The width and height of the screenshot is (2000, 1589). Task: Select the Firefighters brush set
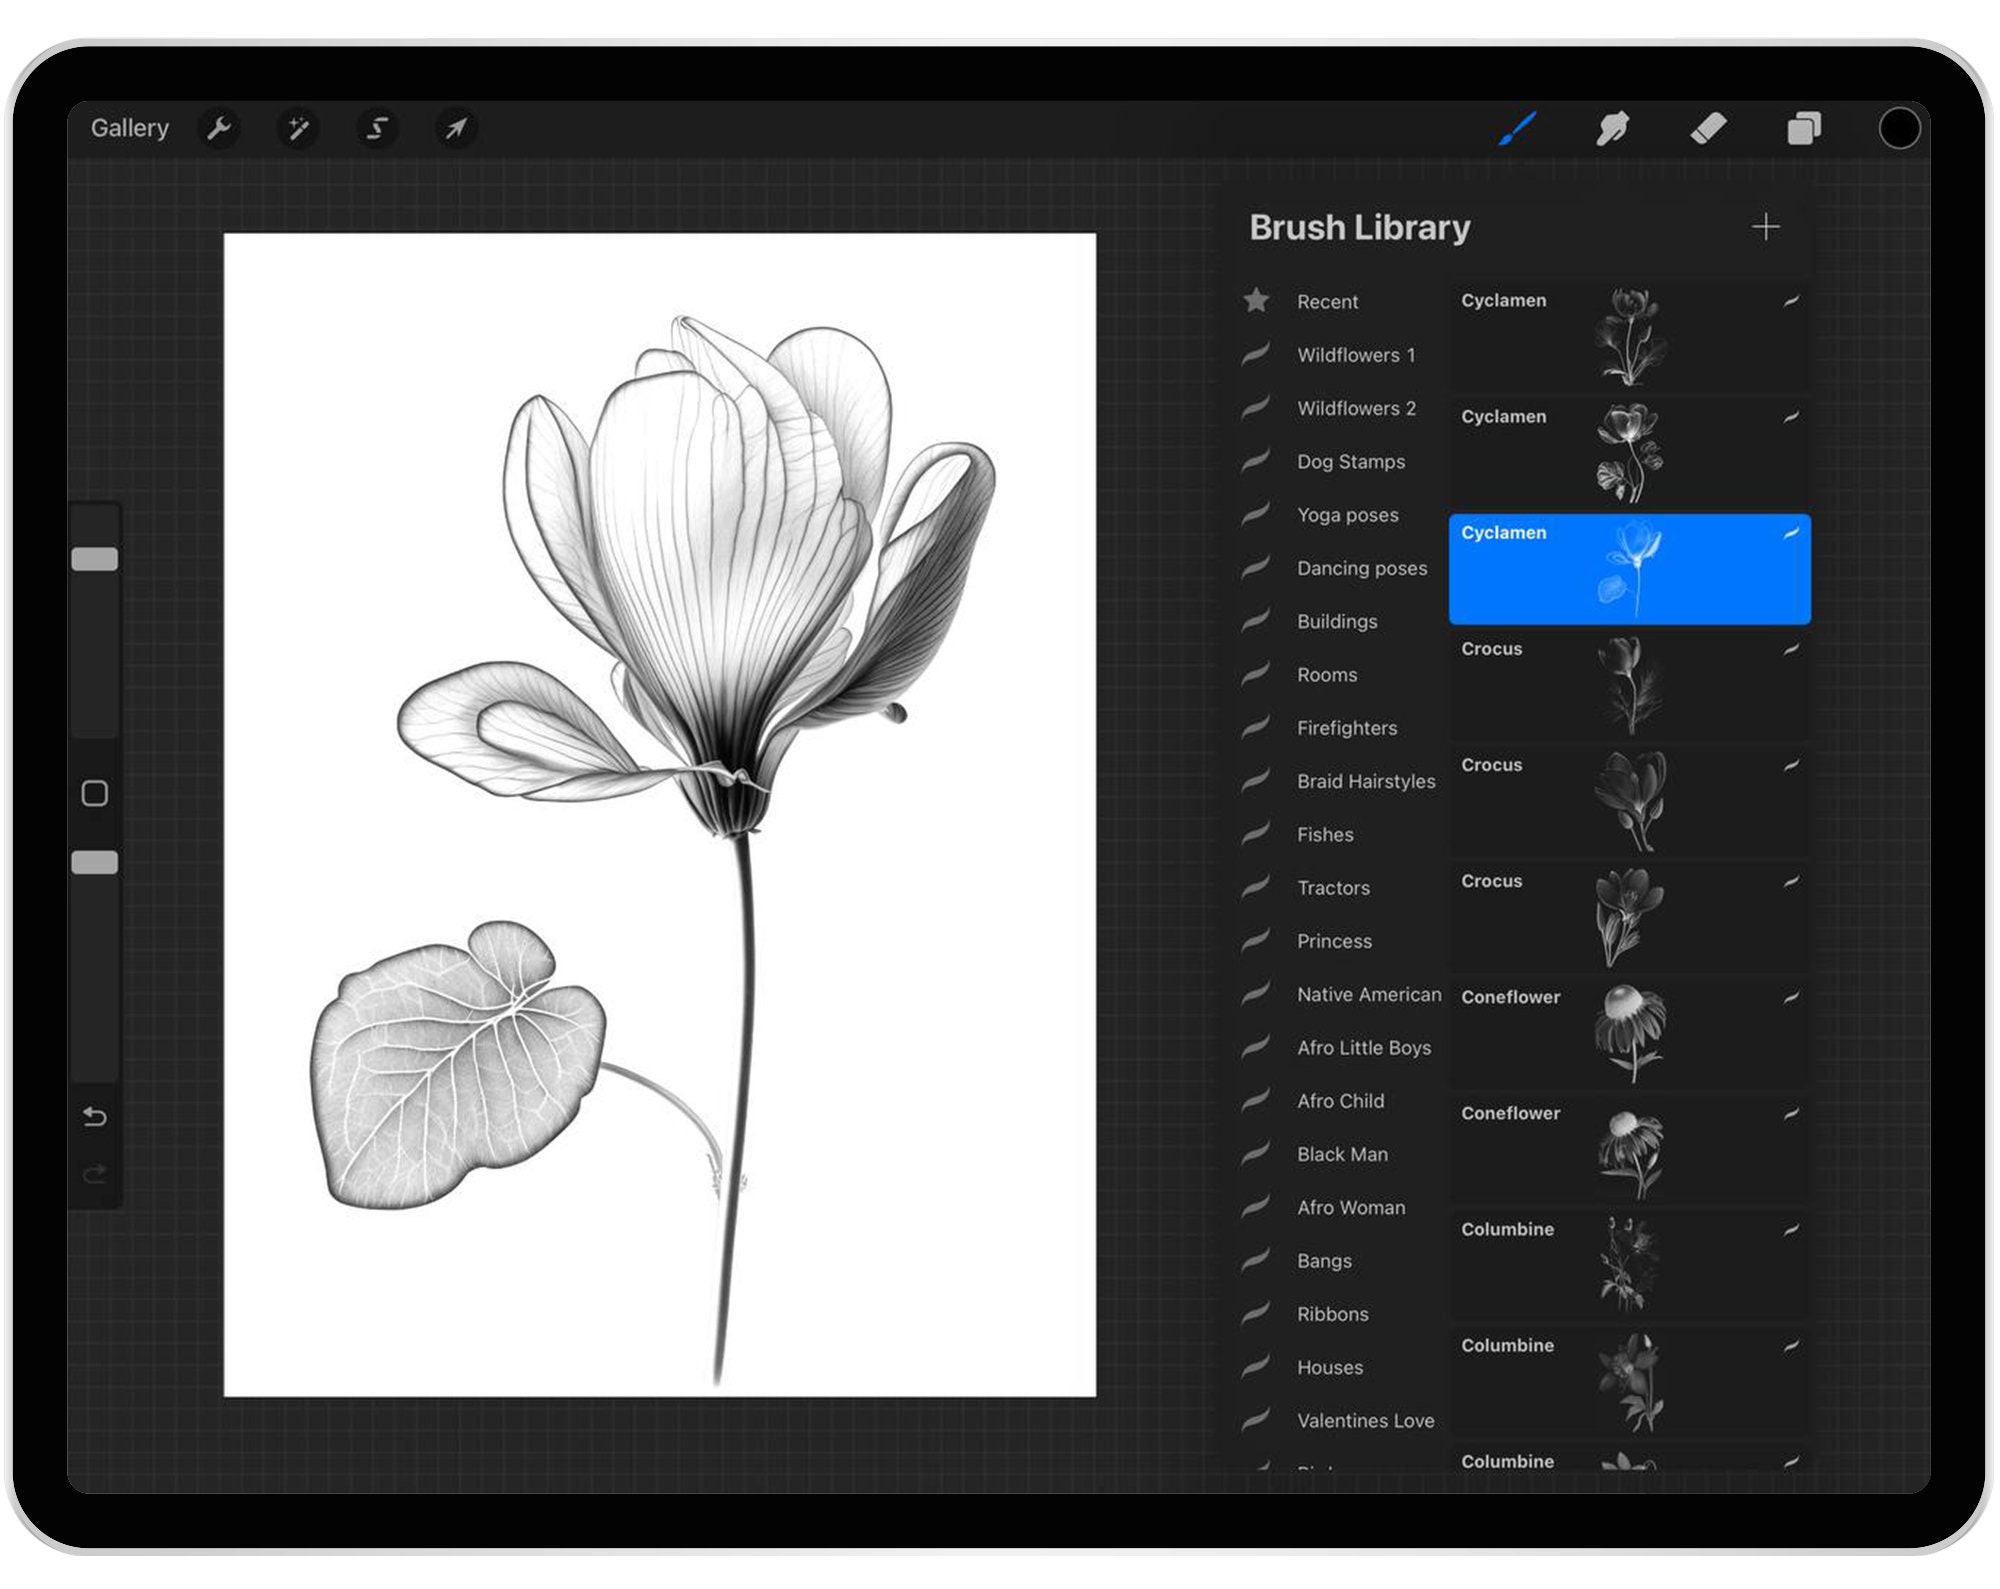click(1340, 728)
